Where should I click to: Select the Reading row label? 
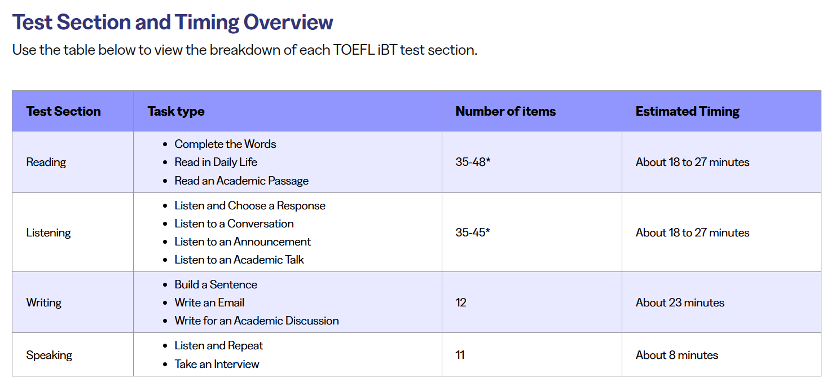click(46, 162)
